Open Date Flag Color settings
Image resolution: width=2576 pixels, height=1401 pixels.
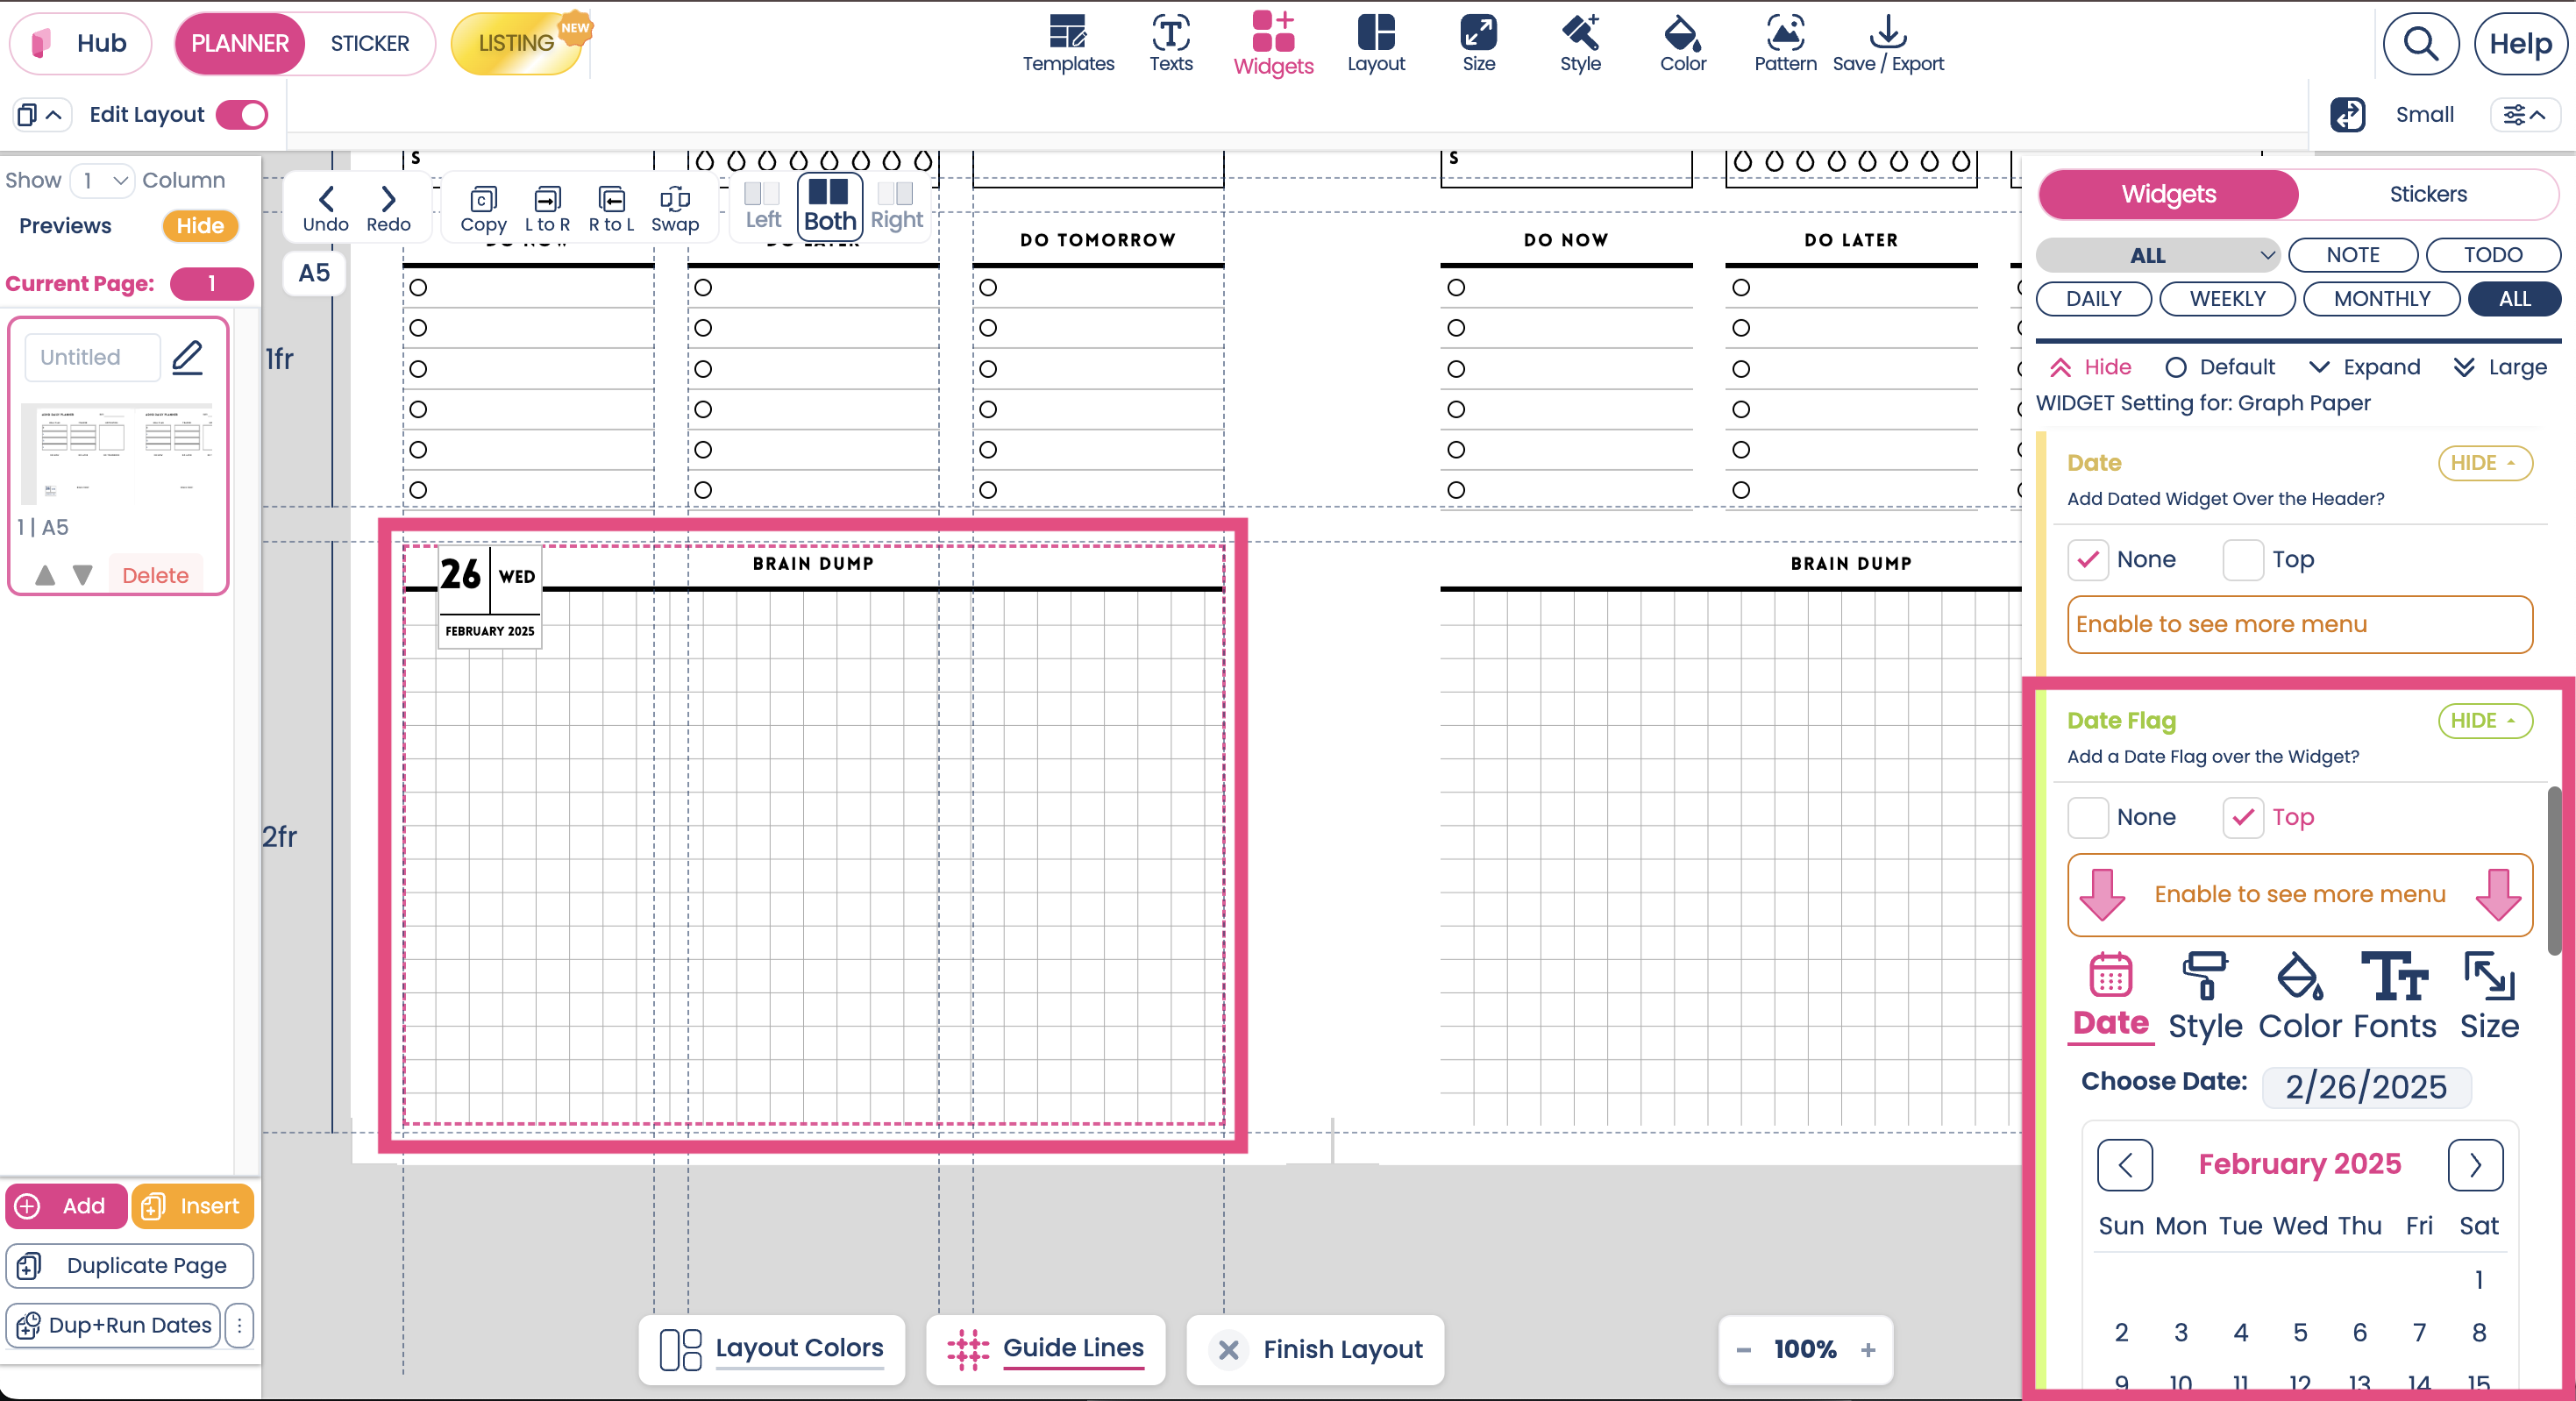click(x=2299, y=996)
